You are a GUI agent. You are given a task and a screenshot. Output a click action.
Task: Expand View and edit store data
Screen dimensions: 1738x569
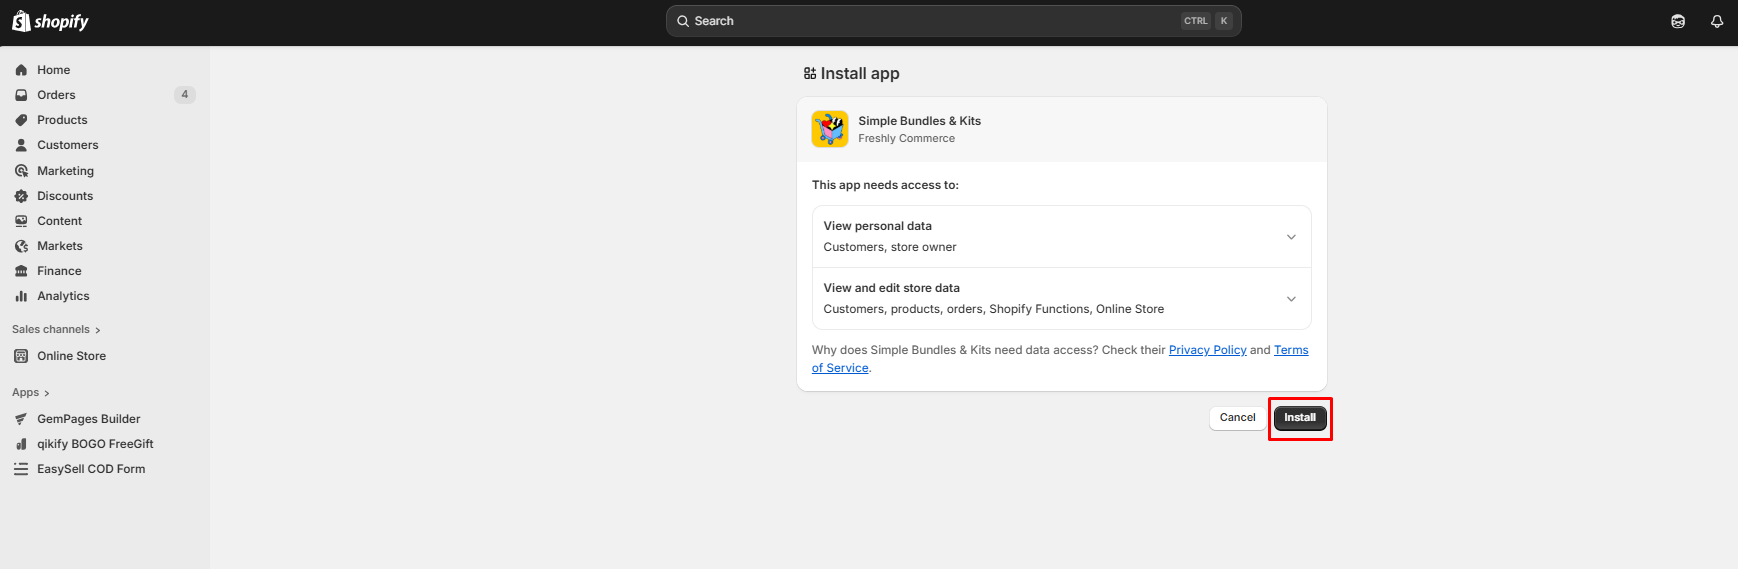[x=1291, y=299]
